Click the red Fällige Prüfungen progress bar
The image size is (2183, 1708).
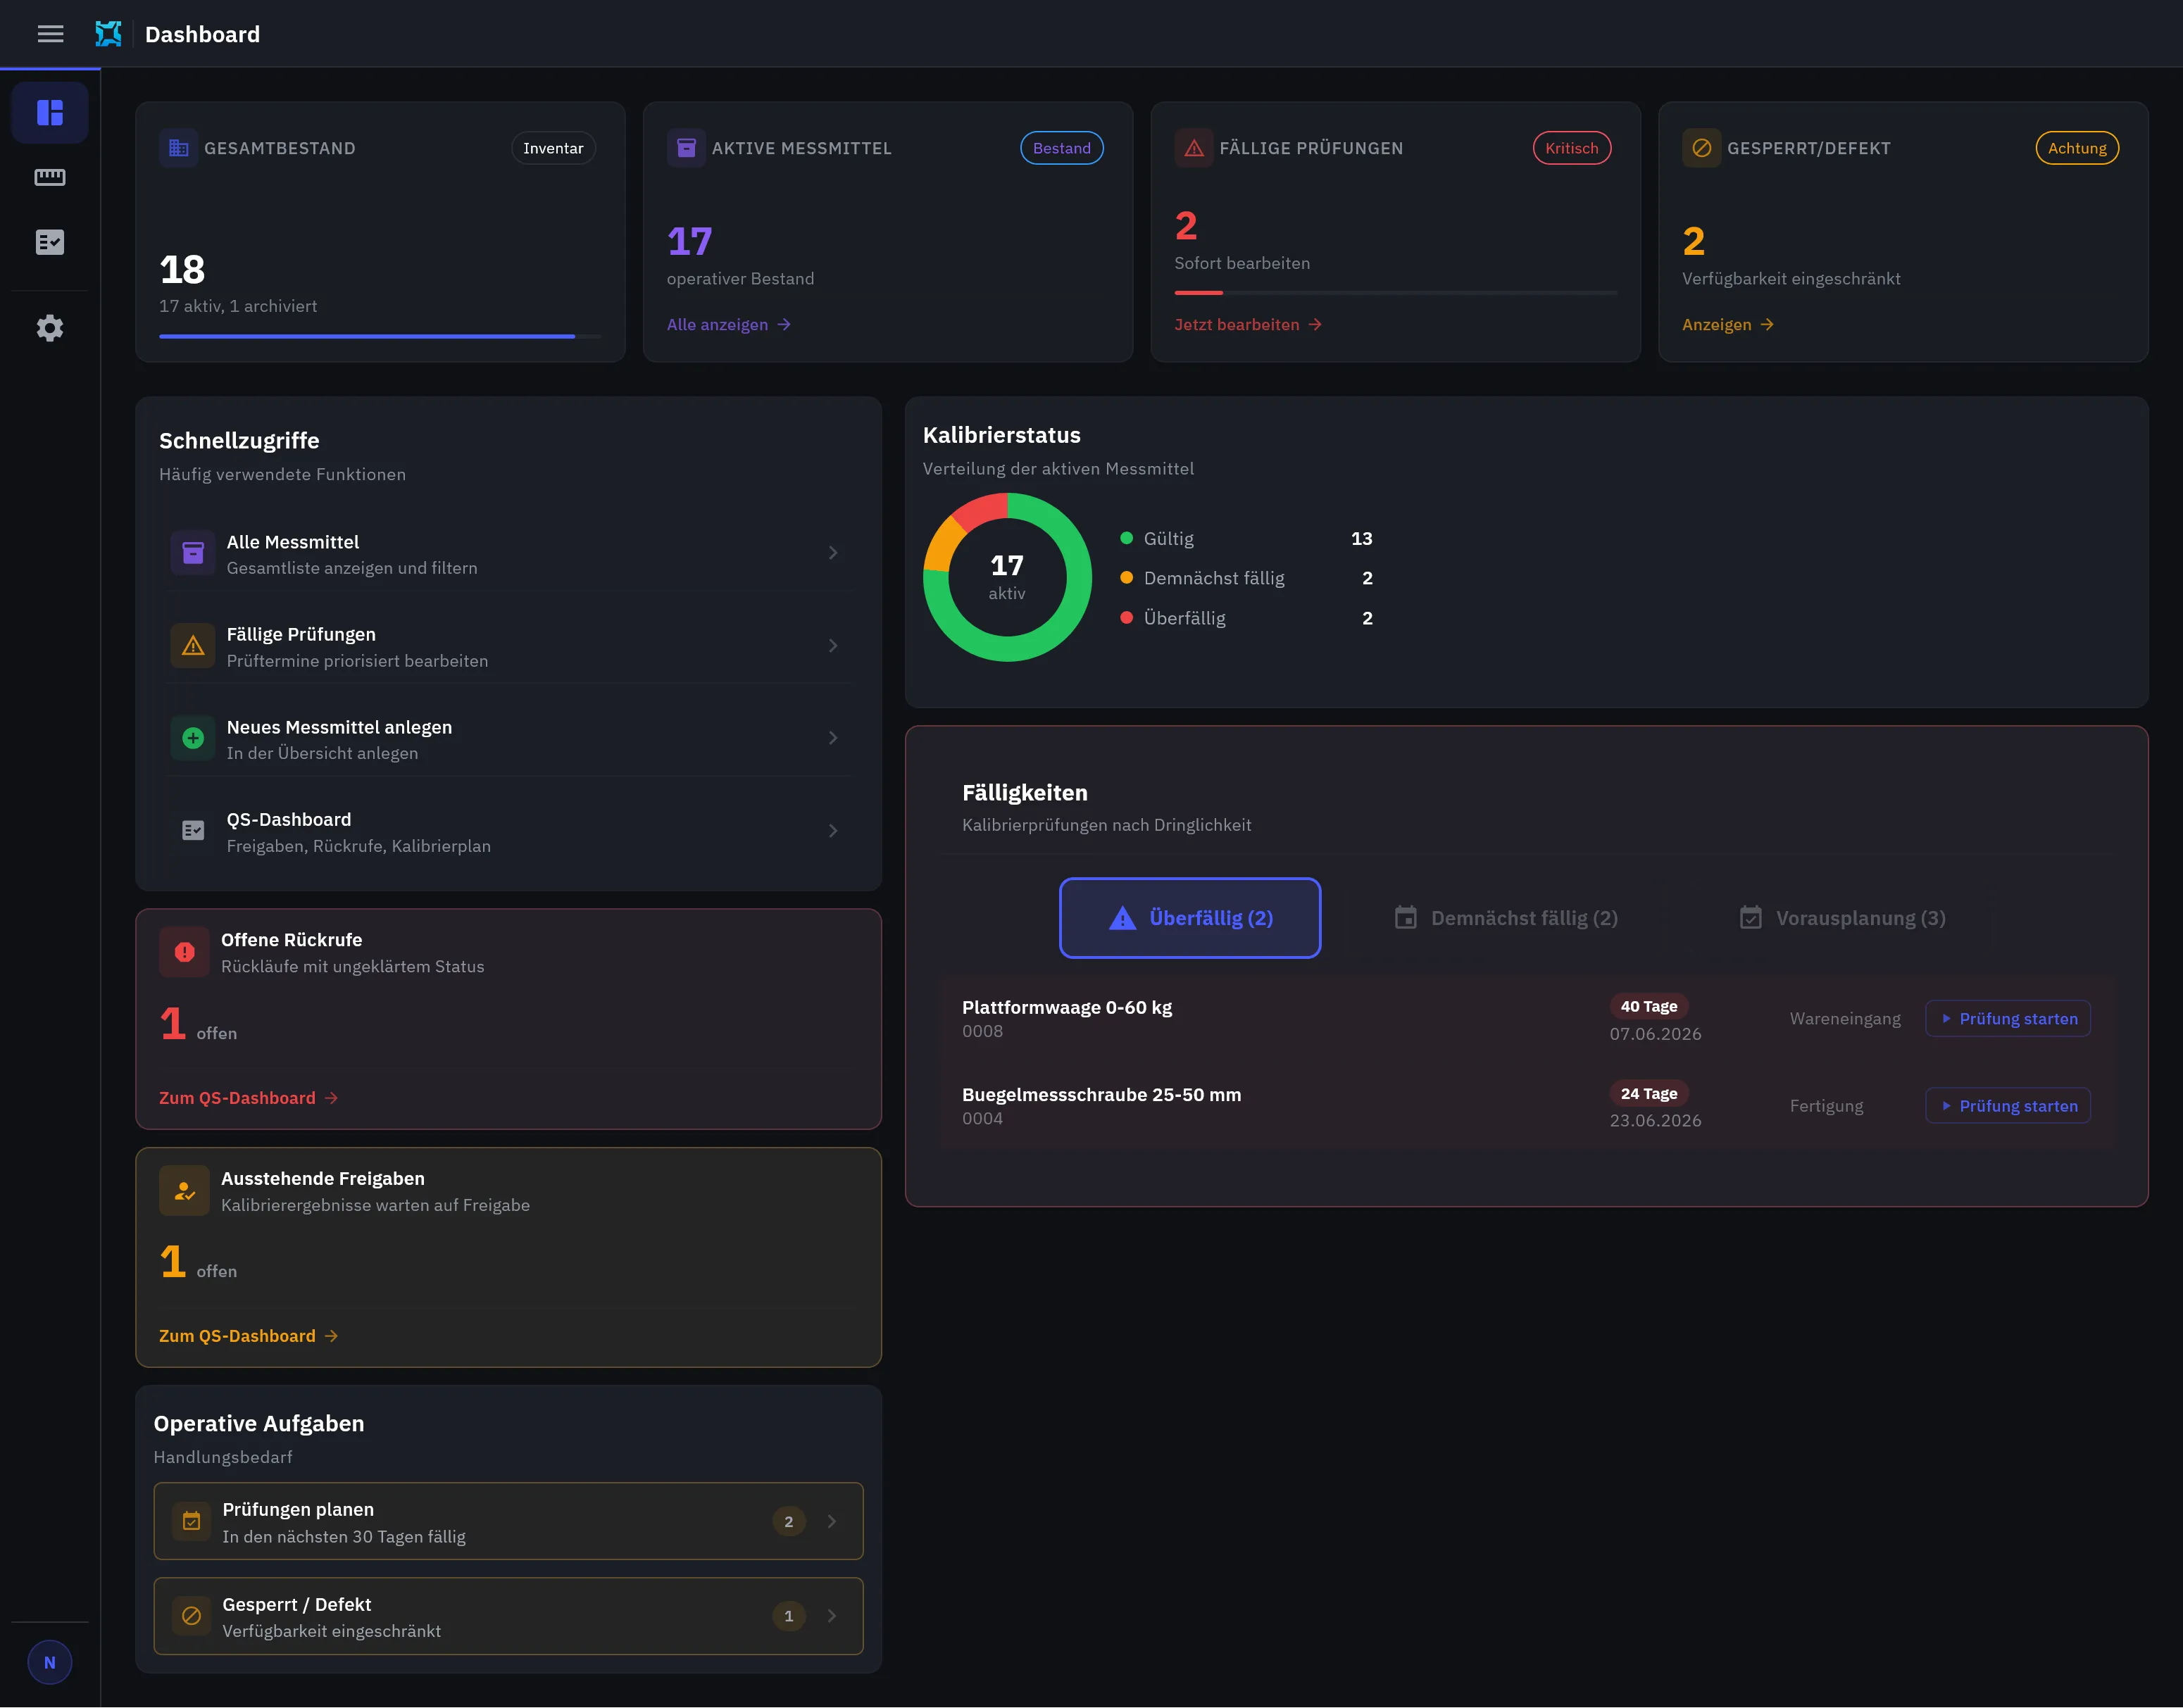click(x=1396, y=293)
